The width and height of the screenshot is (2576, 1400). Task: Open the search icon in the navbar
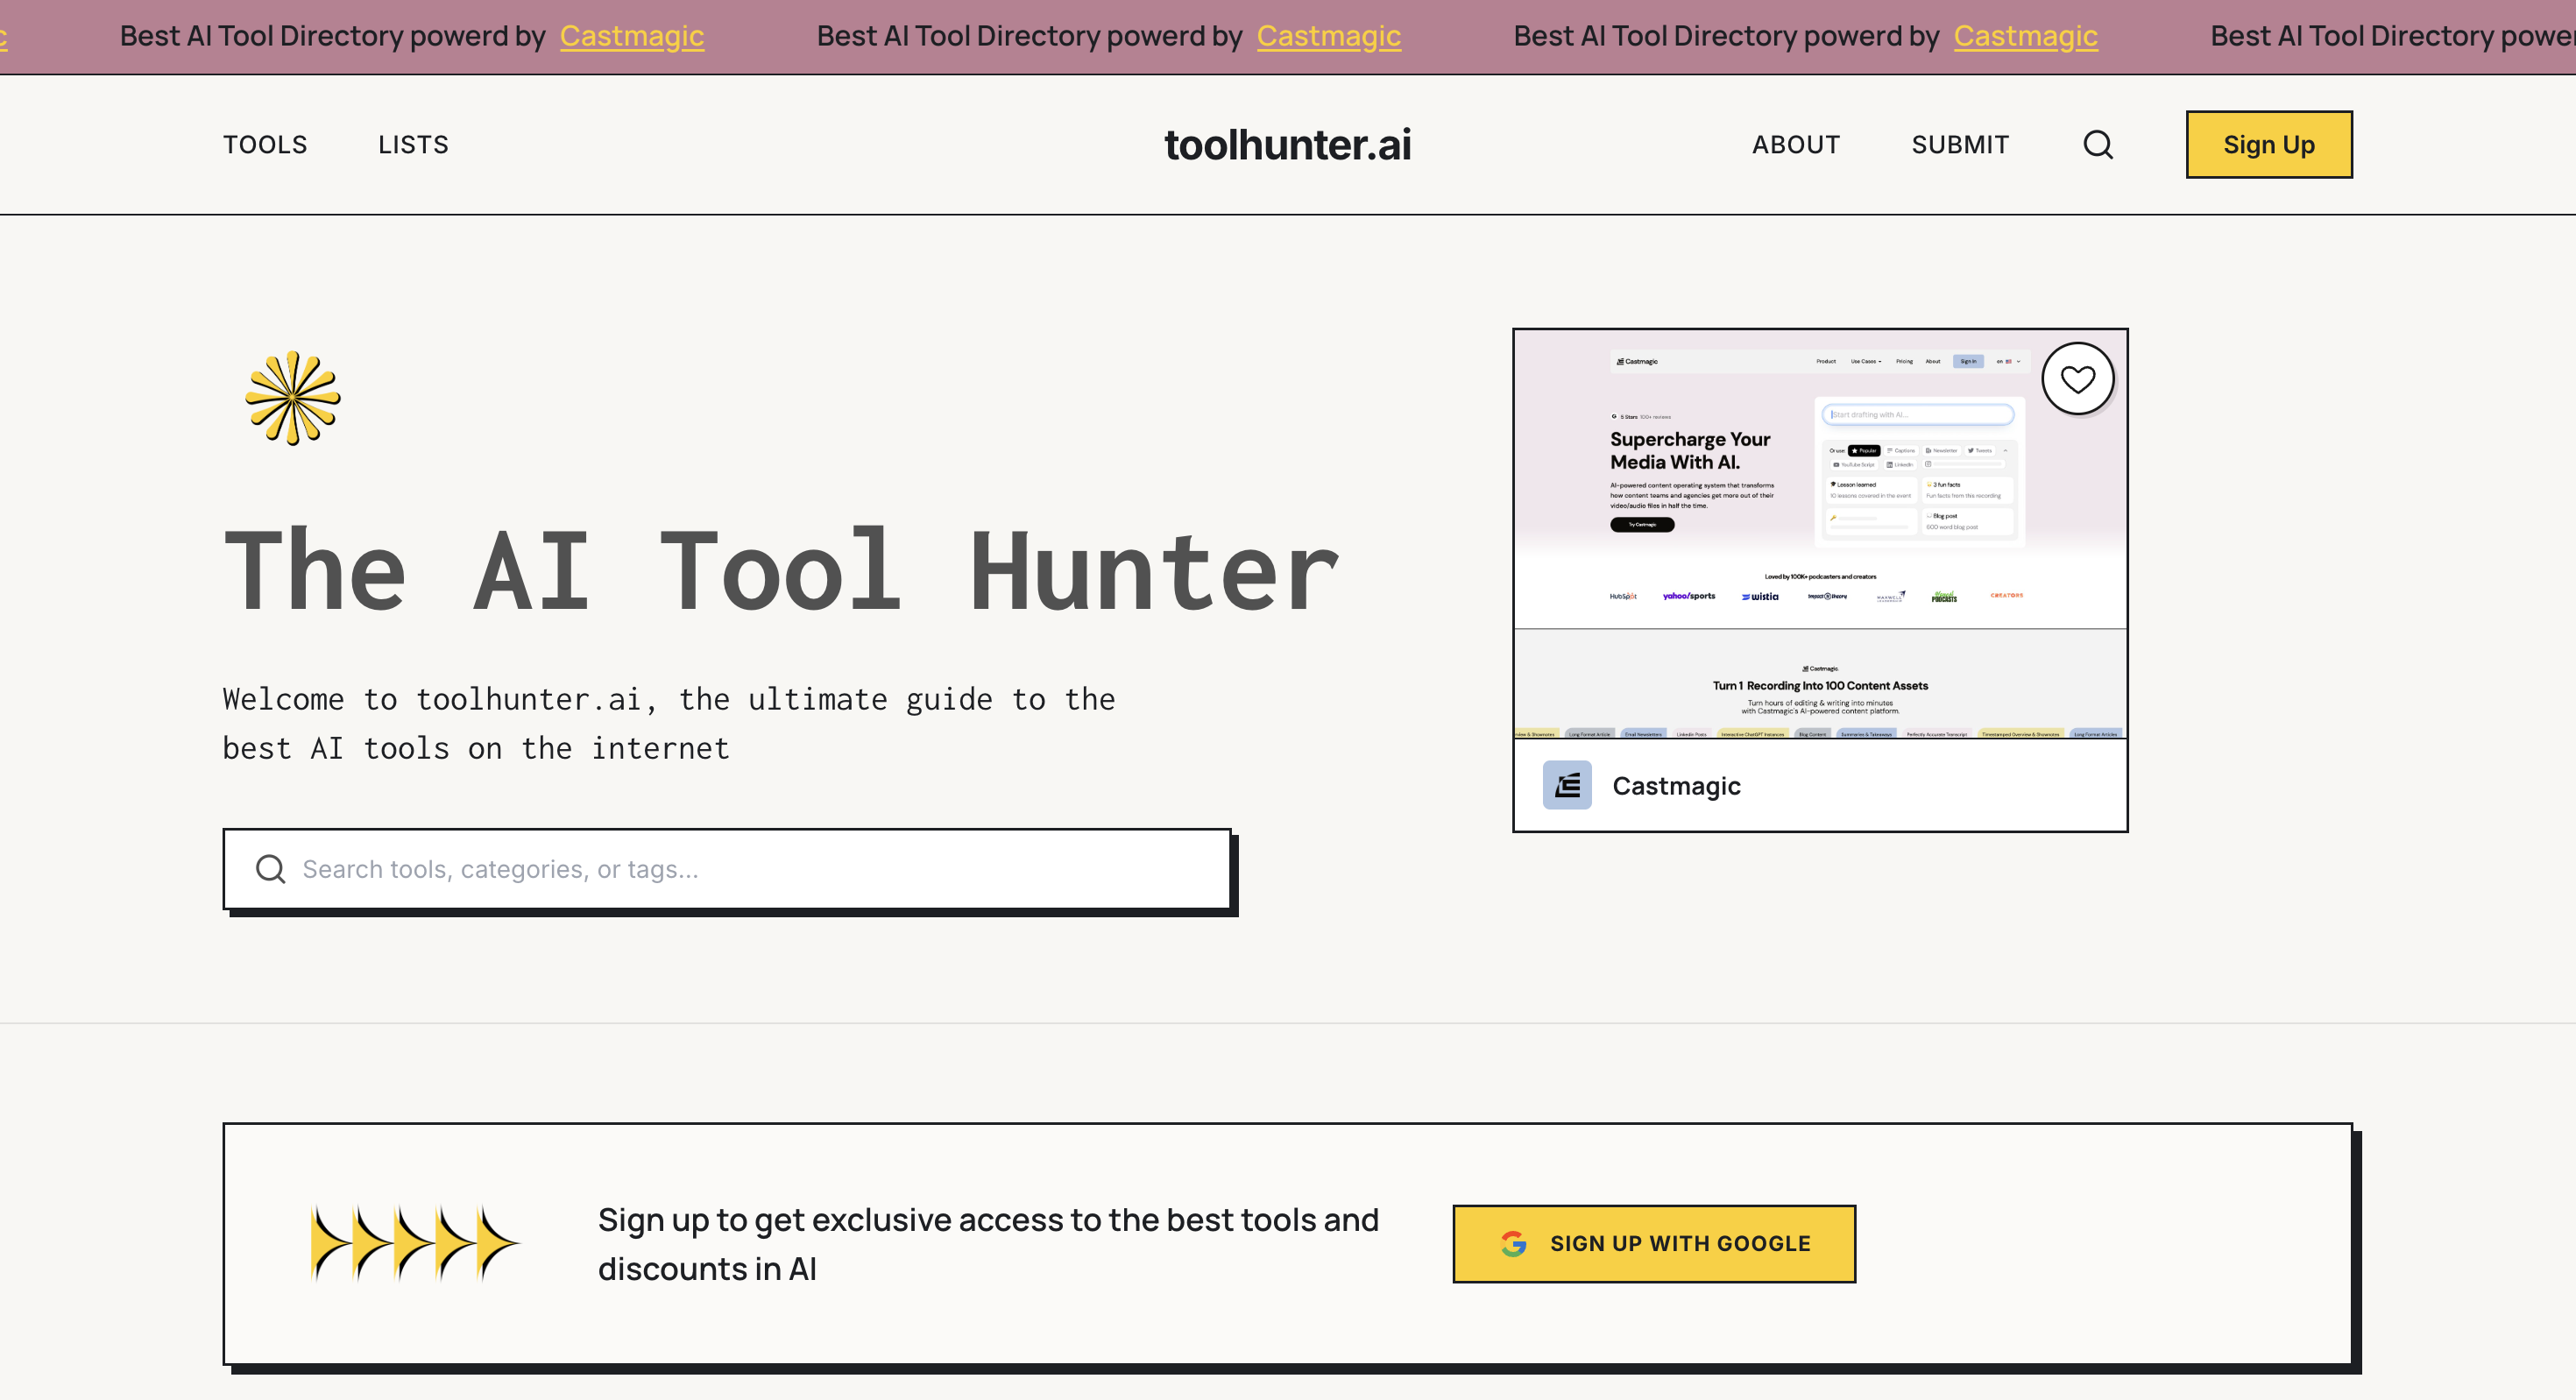pyautogui.click(x=2098, y=145)
